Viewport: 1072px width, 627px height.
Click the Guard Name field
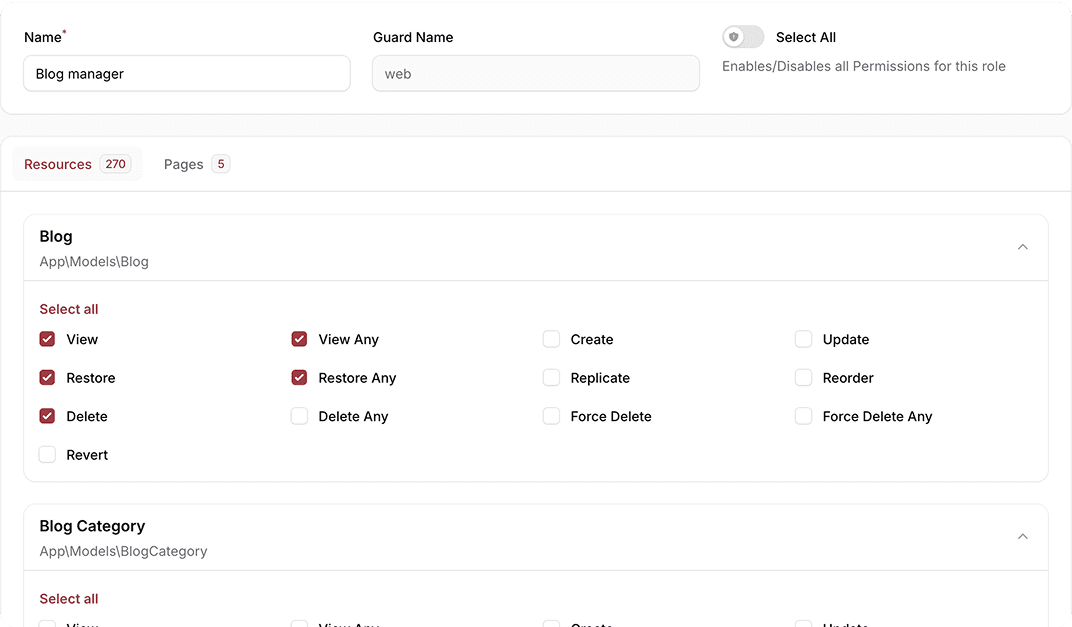pos(535,74)
